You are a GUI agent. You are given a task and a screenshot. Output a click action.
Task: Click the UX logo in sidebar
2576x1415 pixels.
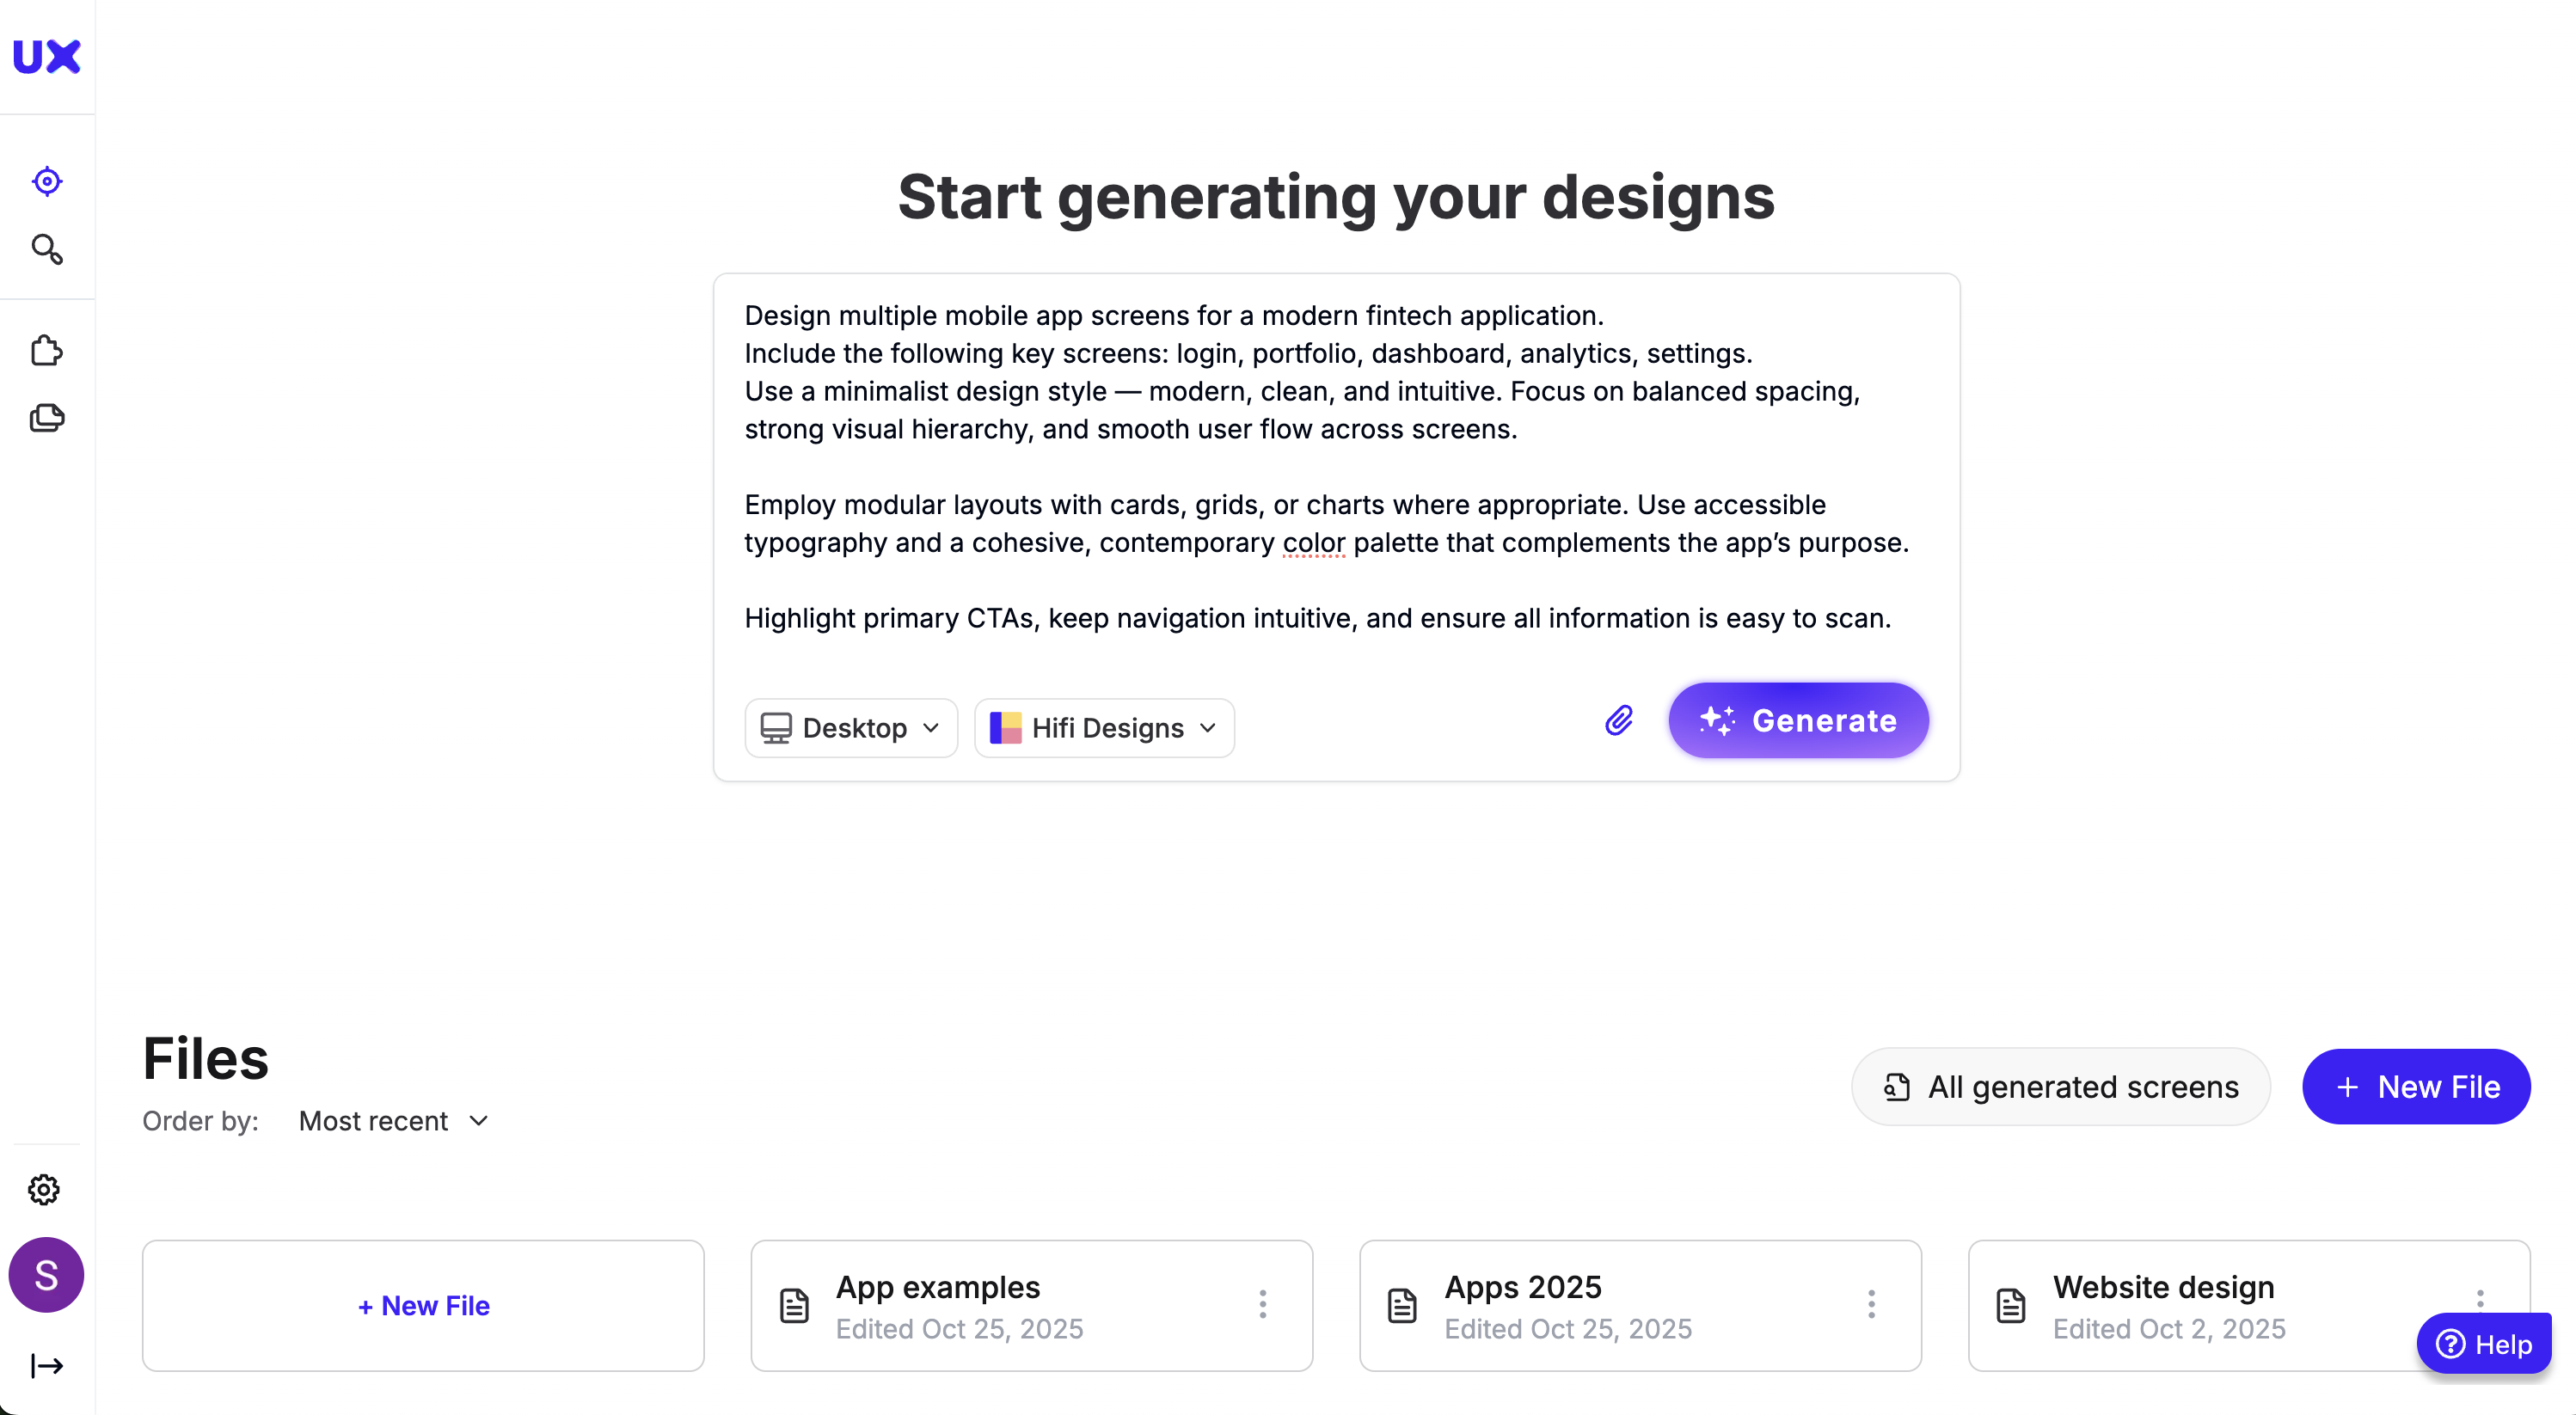point(46,57)
